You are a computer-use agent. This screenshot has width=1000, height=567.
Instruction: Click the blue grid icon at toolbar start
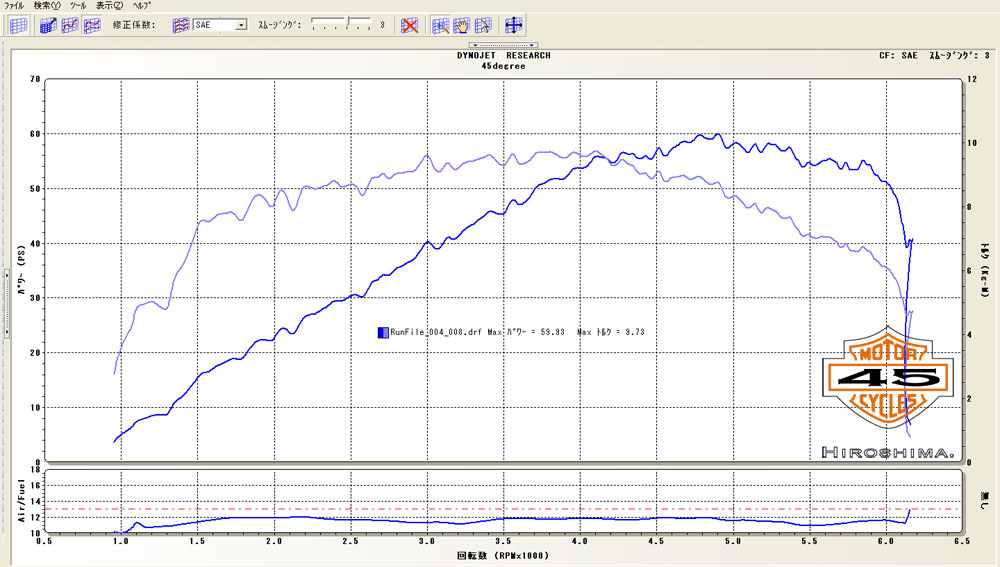18,25
